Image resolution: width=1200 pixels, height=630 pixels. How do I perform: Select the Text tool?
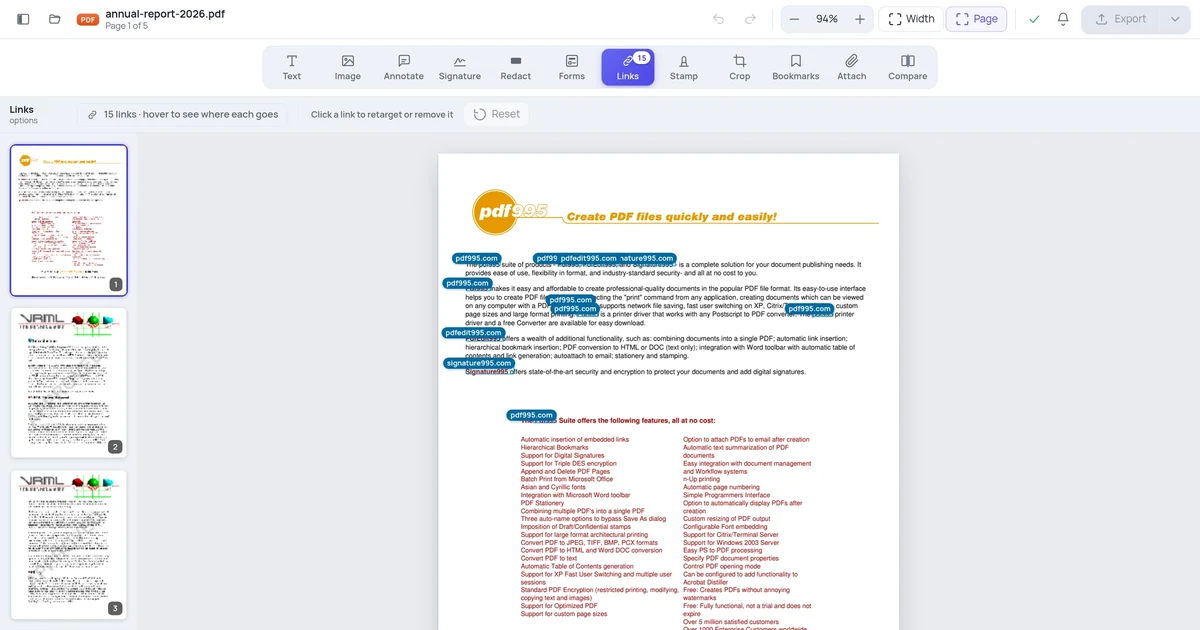point(292,67)
